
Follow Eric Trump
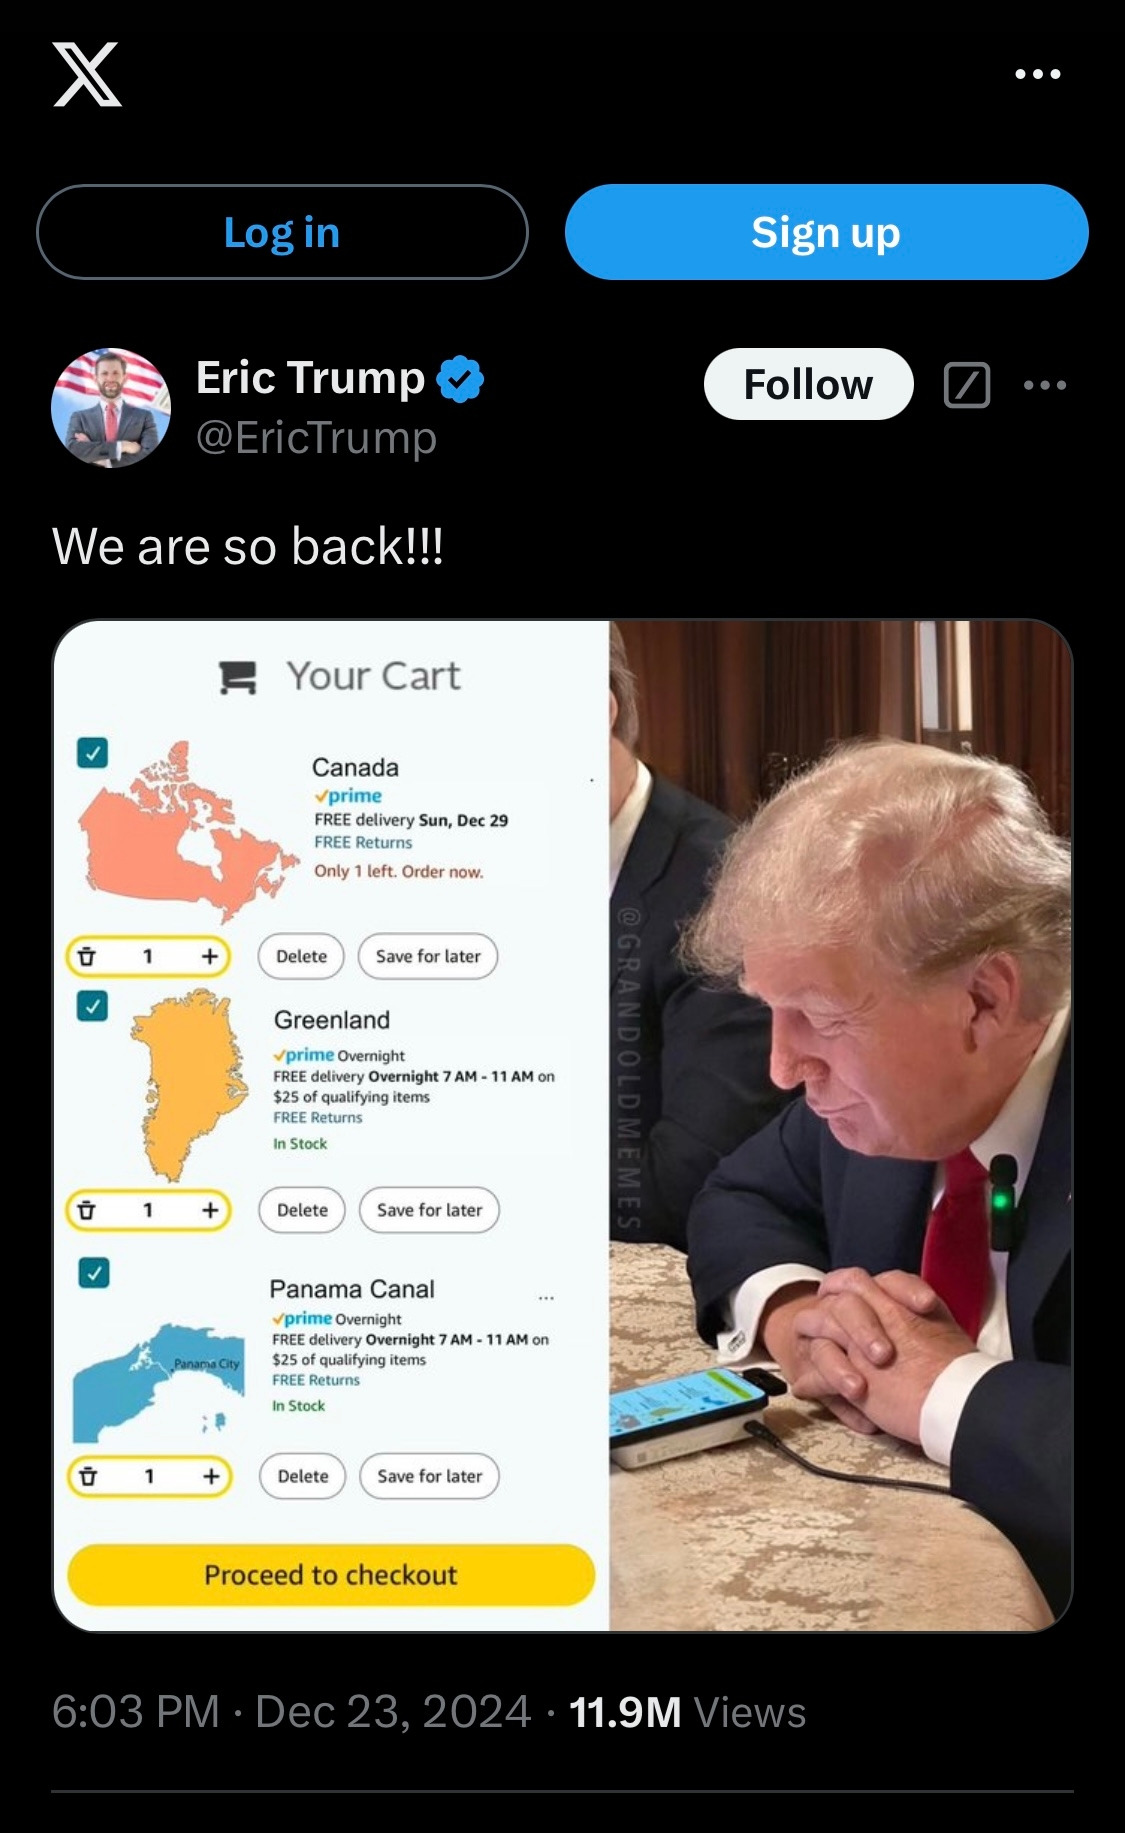pyautogui.click(x=808, y=384)
